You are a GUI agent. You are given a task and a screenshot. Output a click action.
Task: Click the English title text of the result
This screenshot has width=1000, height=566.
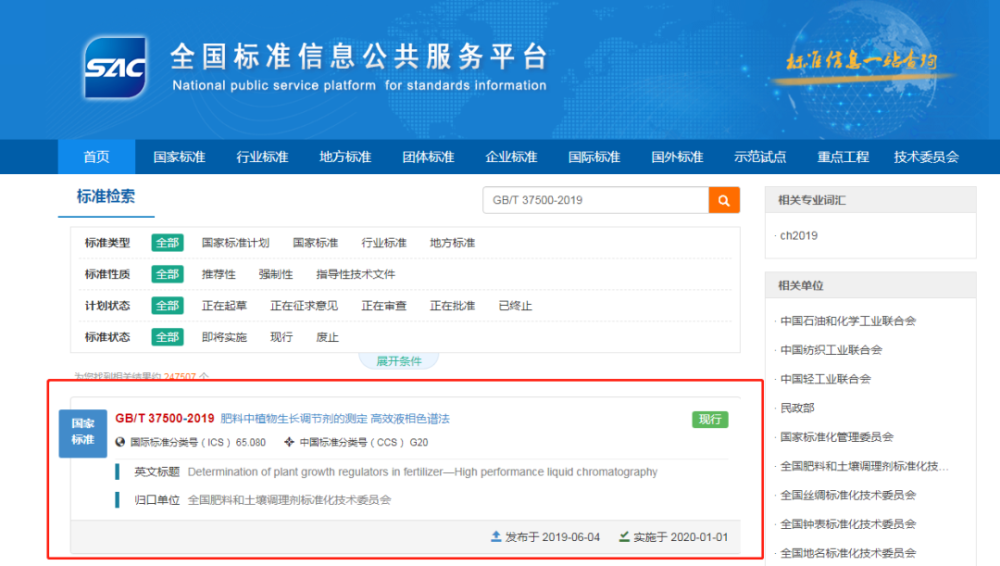click(422, 472)
